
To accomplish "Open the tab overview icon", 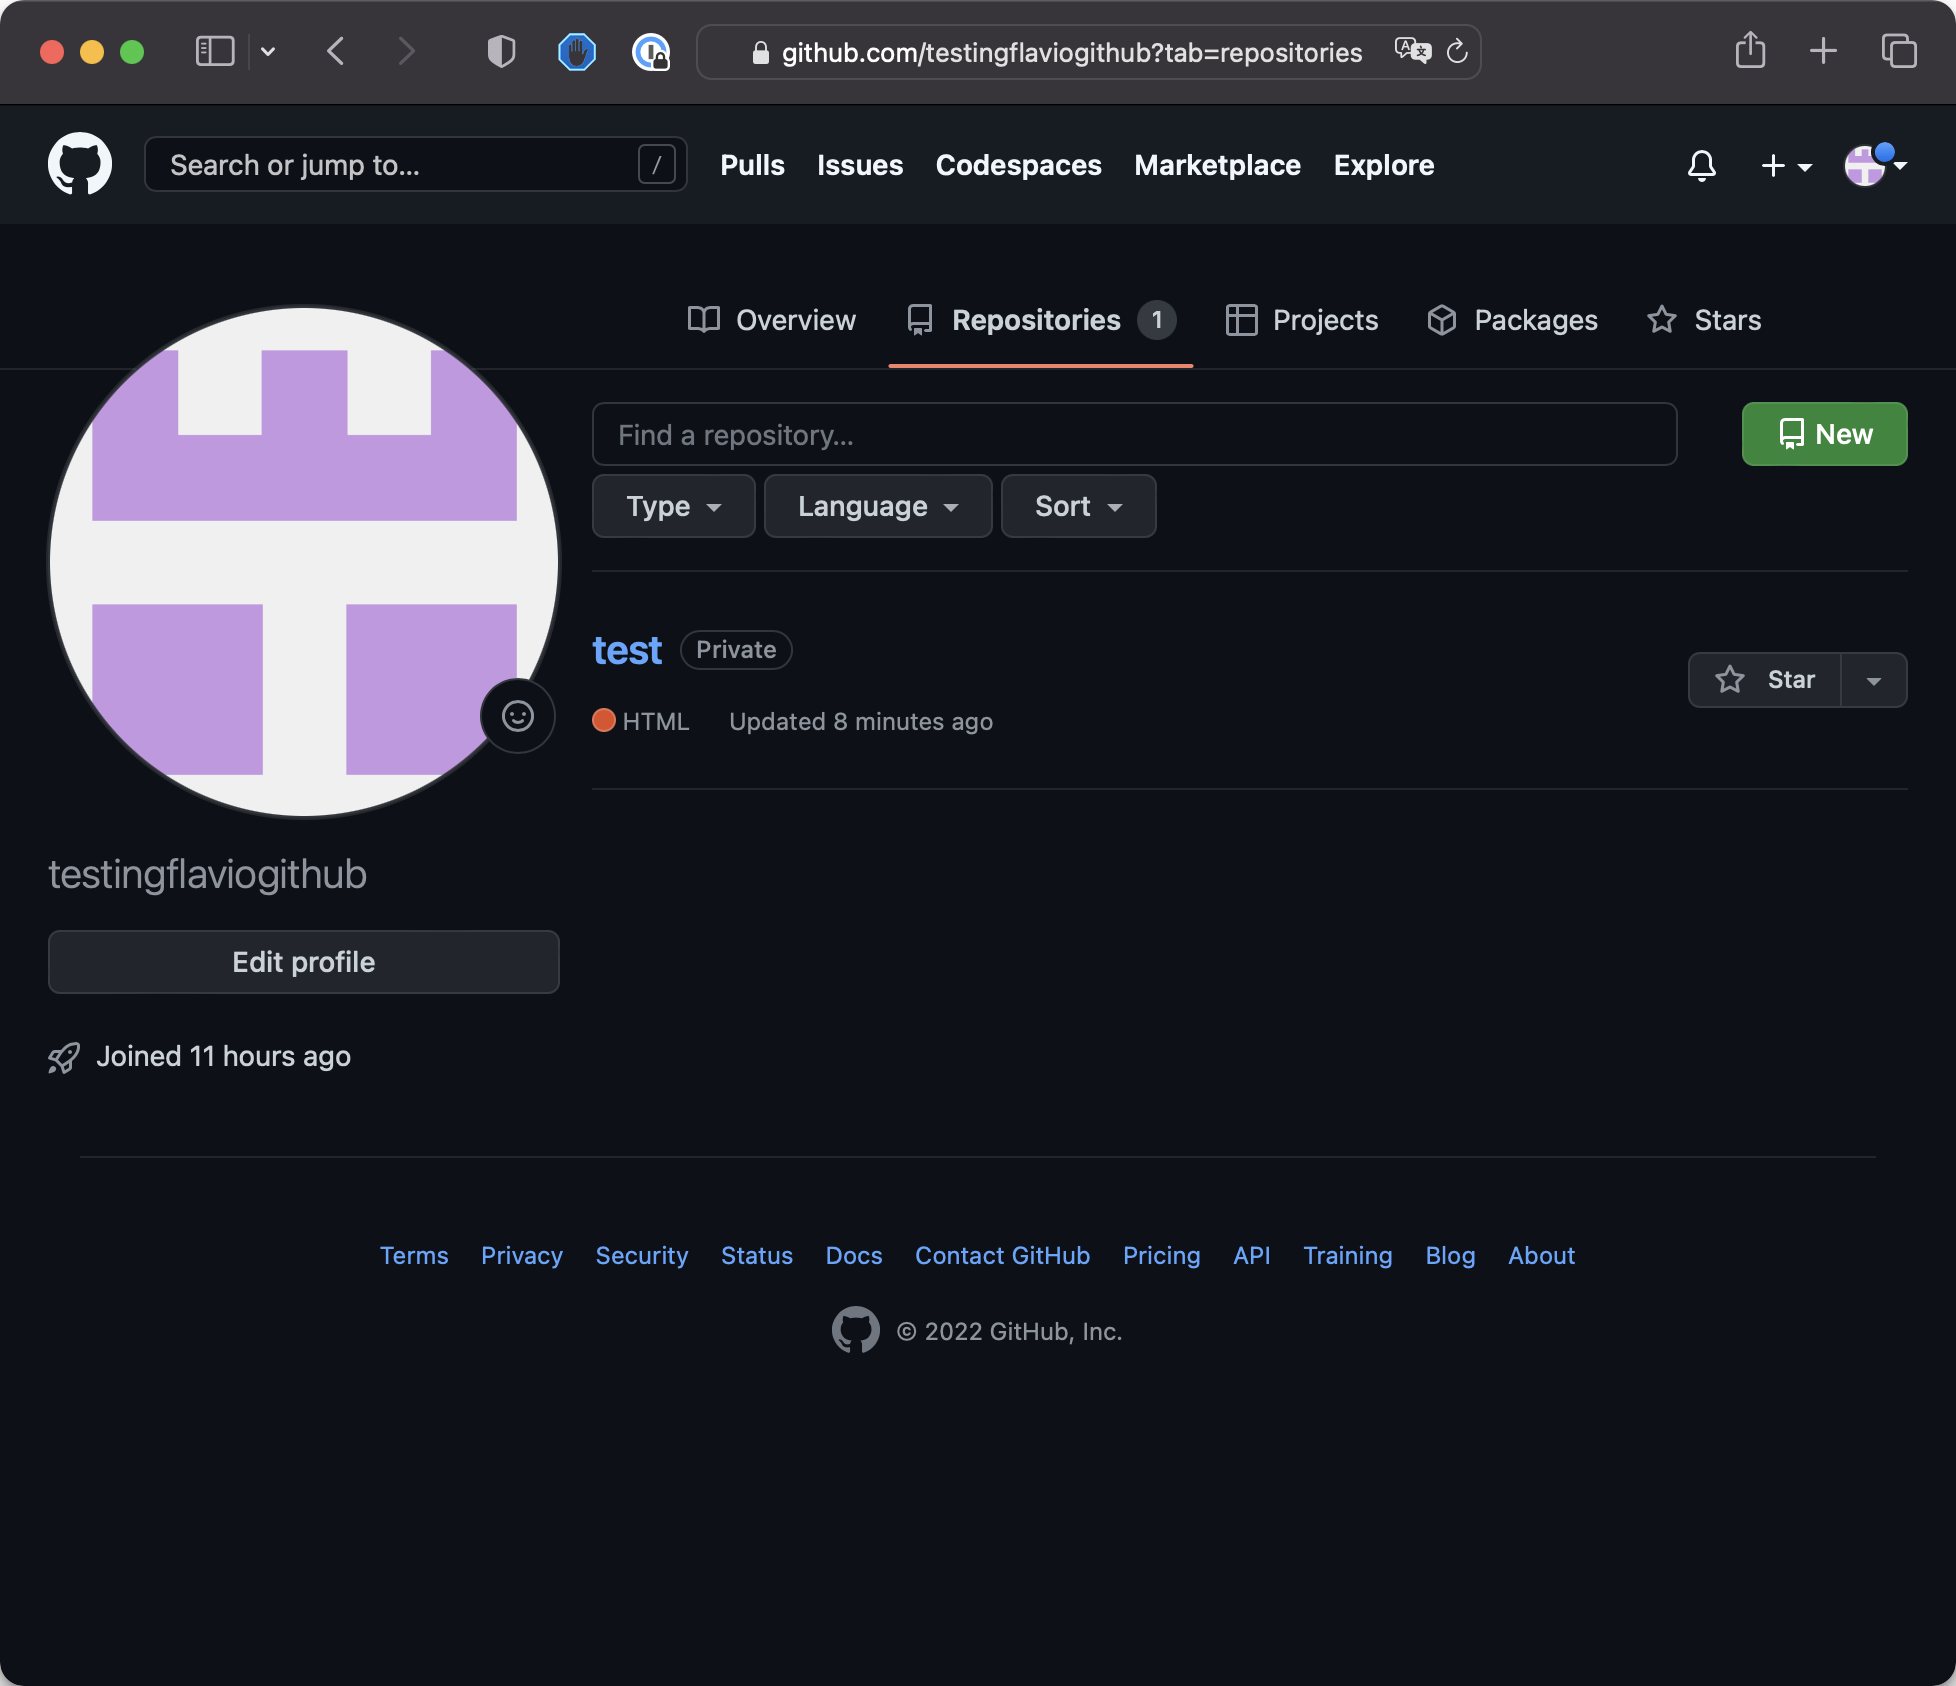I will [x=1898, y=51].
